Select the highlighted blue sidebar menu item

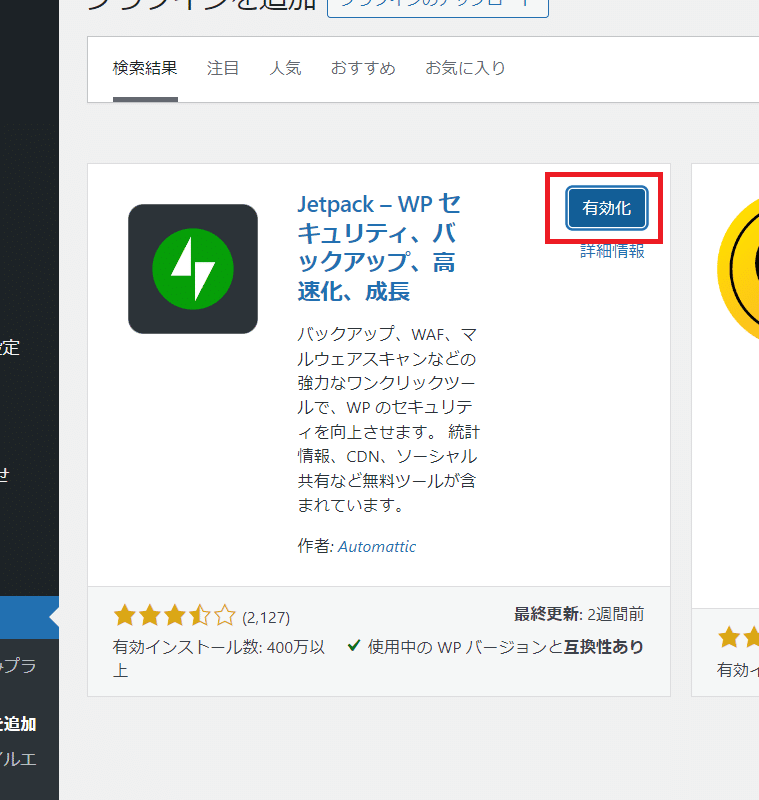coord(29,617)
